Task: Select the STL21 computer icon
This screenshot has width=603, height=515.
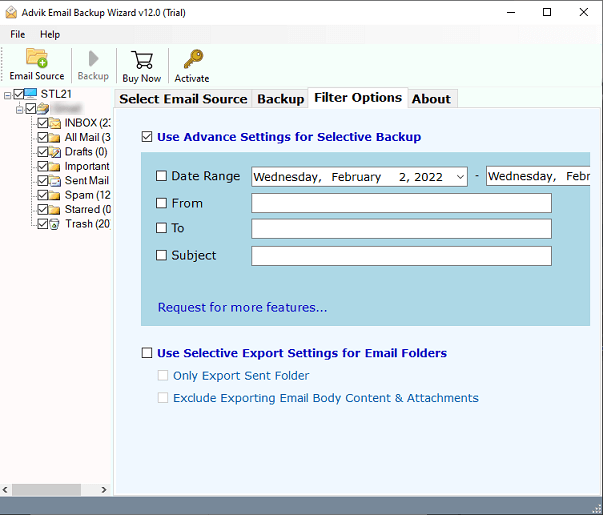Action: pyautogui.click(x=30, y=93)
